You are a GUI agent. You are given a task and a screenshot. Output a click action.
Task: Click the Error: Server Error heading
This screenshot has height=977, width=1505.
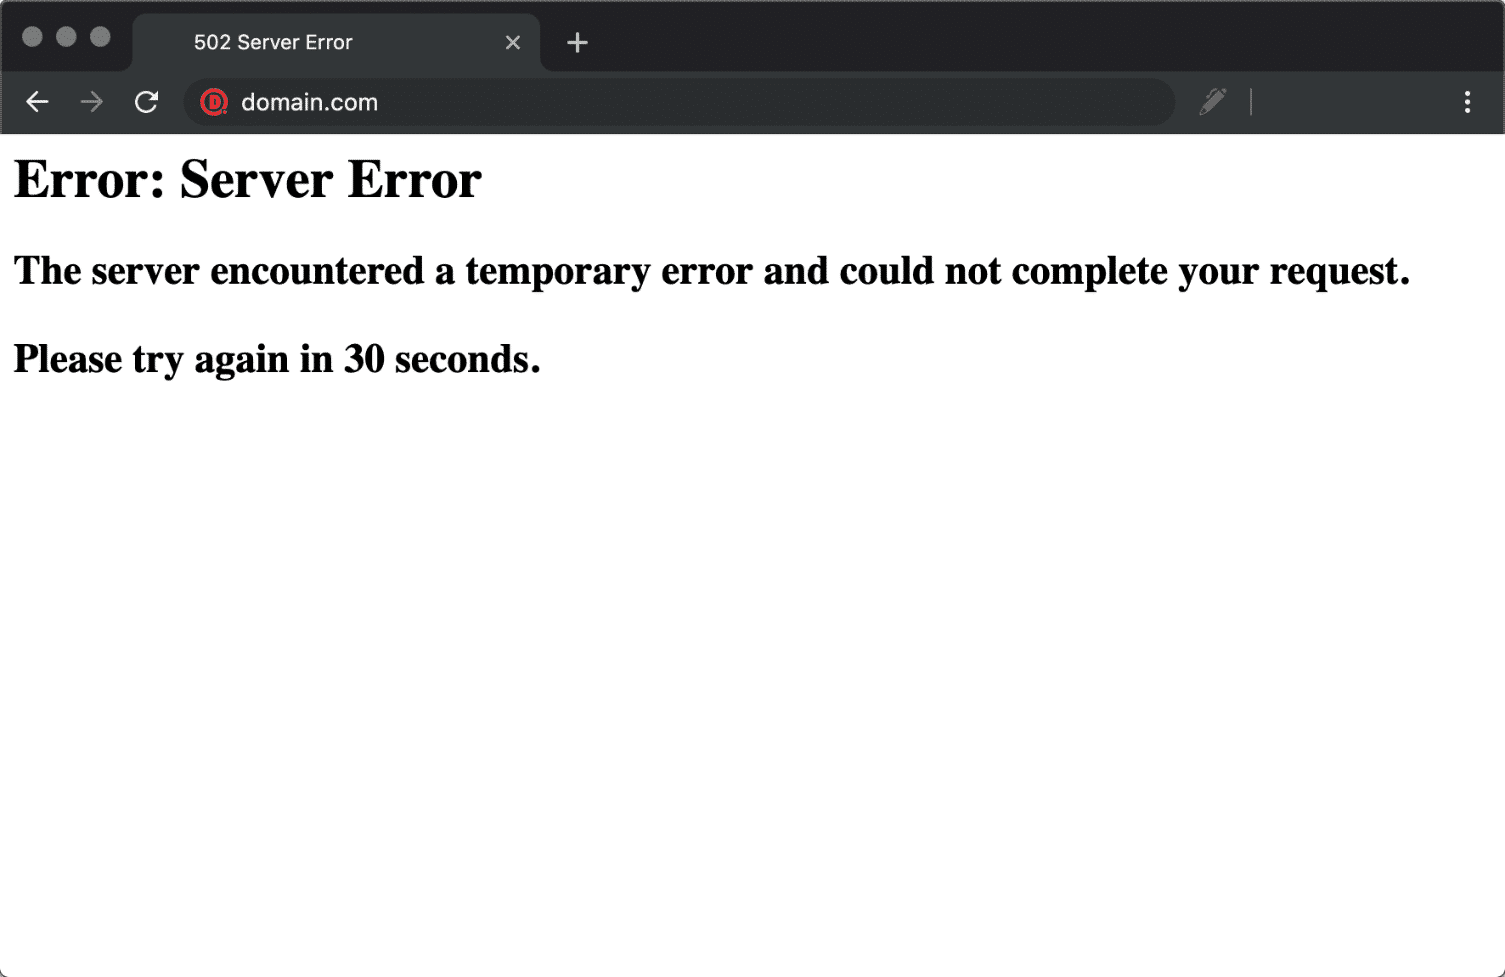(x=247, y=180)
